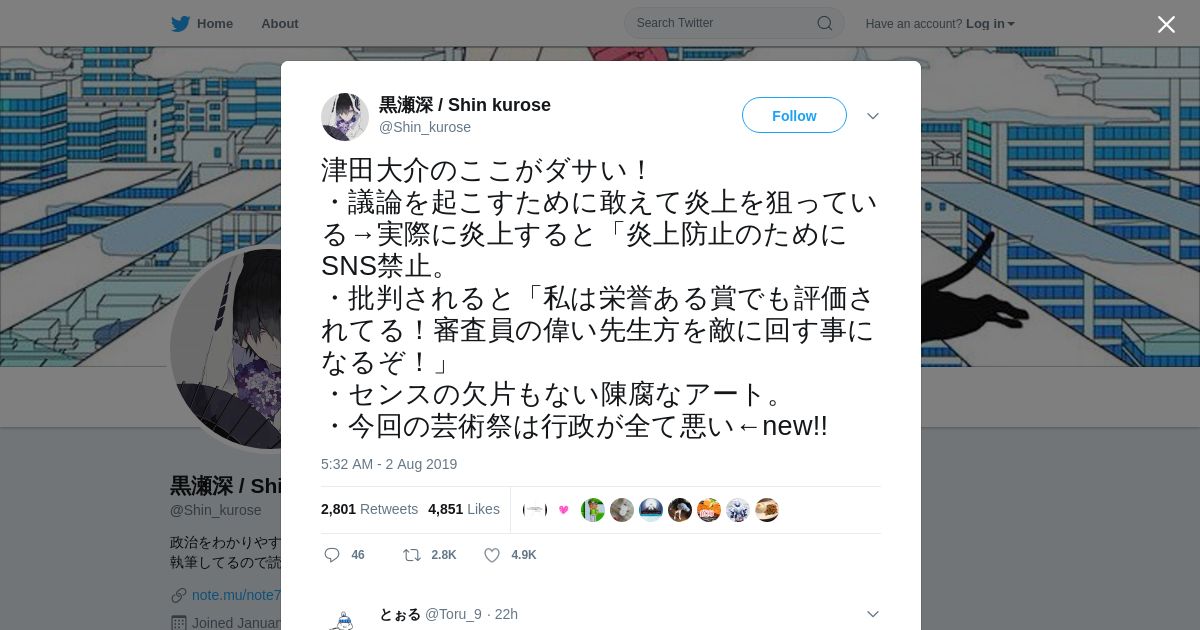Expand the tweet options chevron beside Follow
Image resolution: width=1200 pixels, height=630 pixels.
tap(873, 116)
